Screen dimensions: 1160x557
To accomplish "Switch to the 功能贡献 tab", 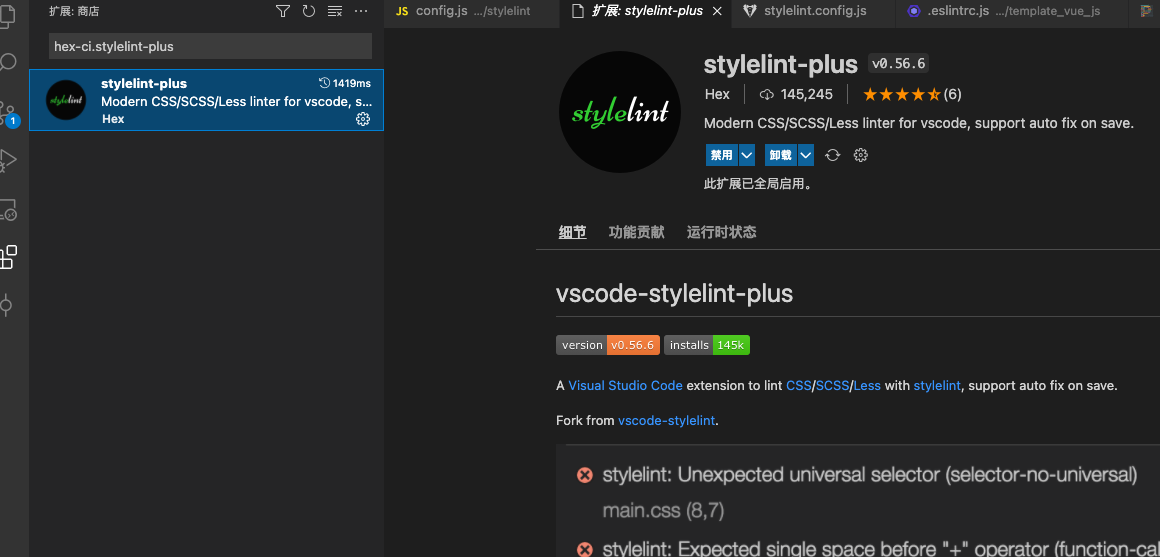I will (x=636, y=232).
